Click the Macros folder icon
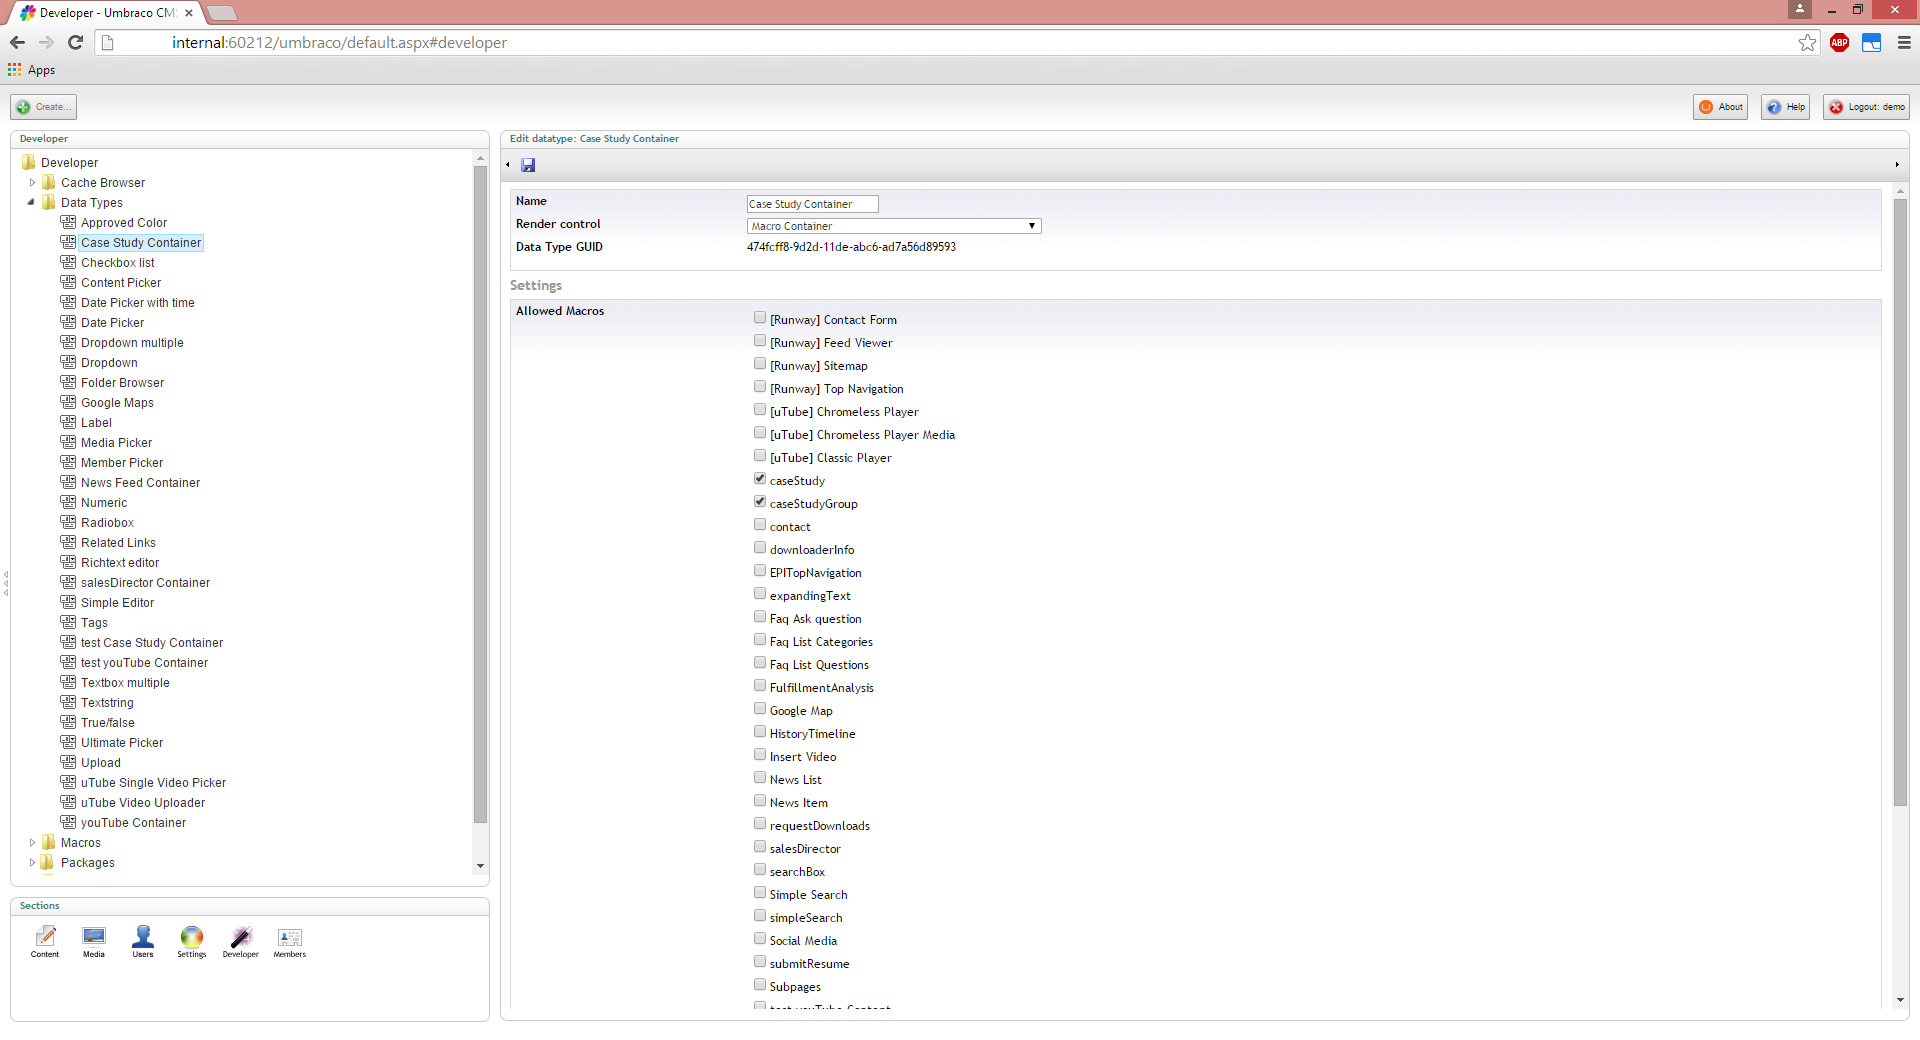 click(48, 842)
